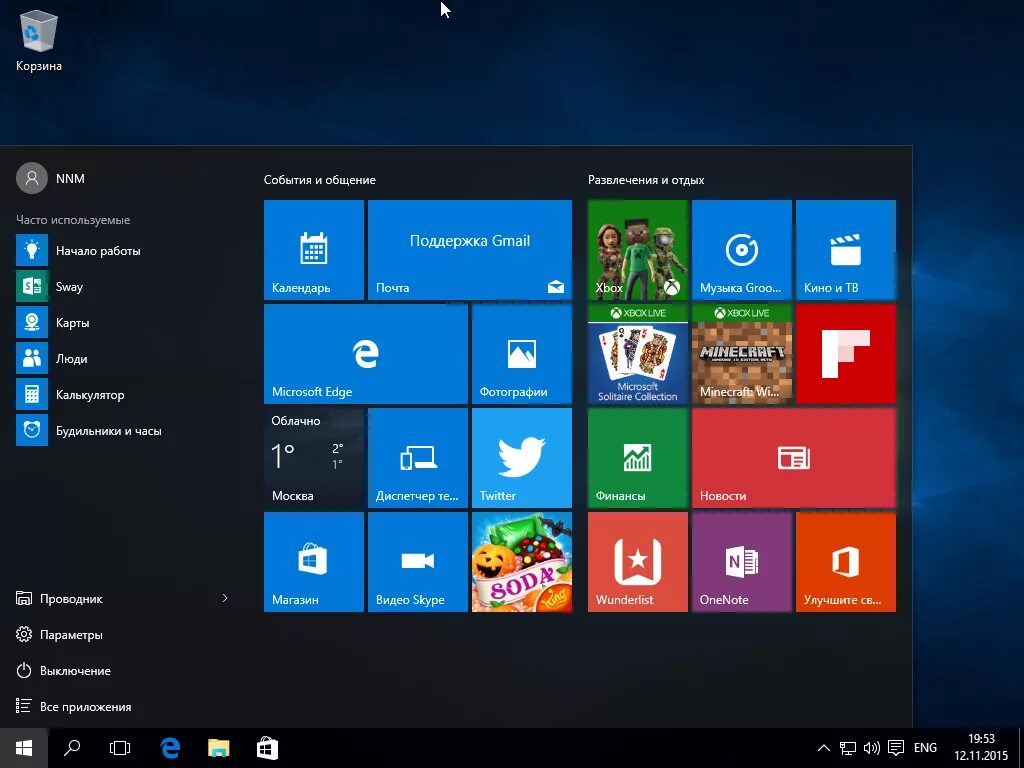This screenshot has width=1024, height=768.
Task: Open the Mail tile (Почта)
Action: pyautogui.click(x=470, y=250)
